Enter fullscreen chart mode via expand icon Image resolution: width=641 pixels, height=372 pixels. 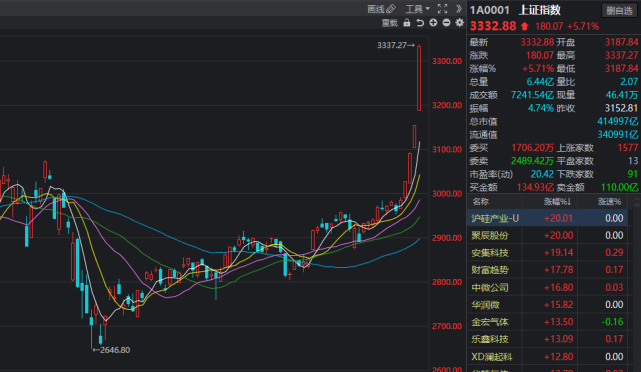(x=442, y=9)
